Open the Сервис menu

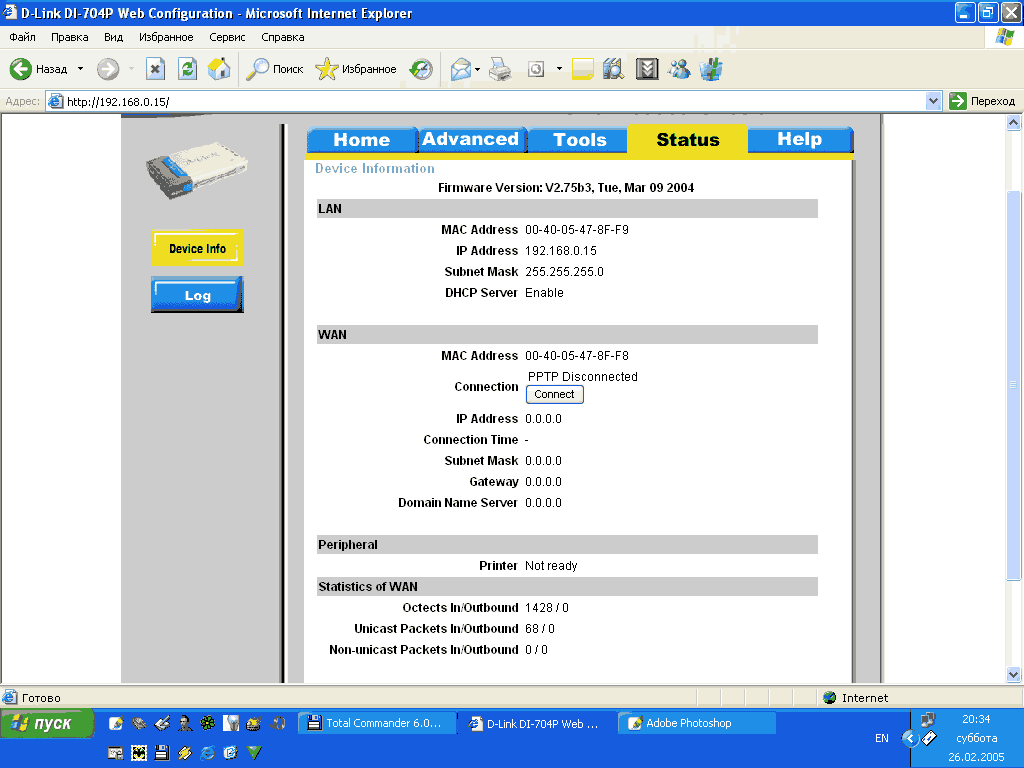[227, 37]
